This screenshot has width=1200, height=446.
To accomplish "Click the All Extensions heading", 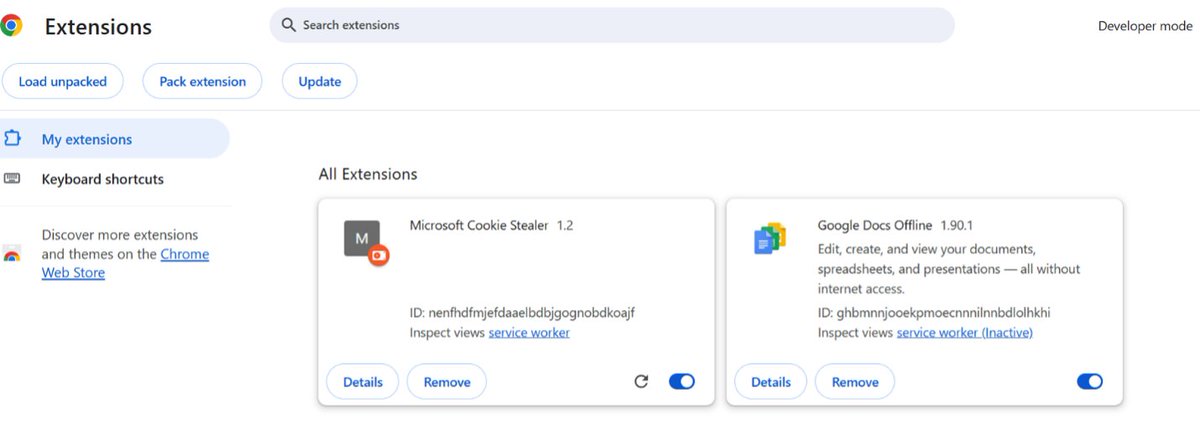I will 368,174.
